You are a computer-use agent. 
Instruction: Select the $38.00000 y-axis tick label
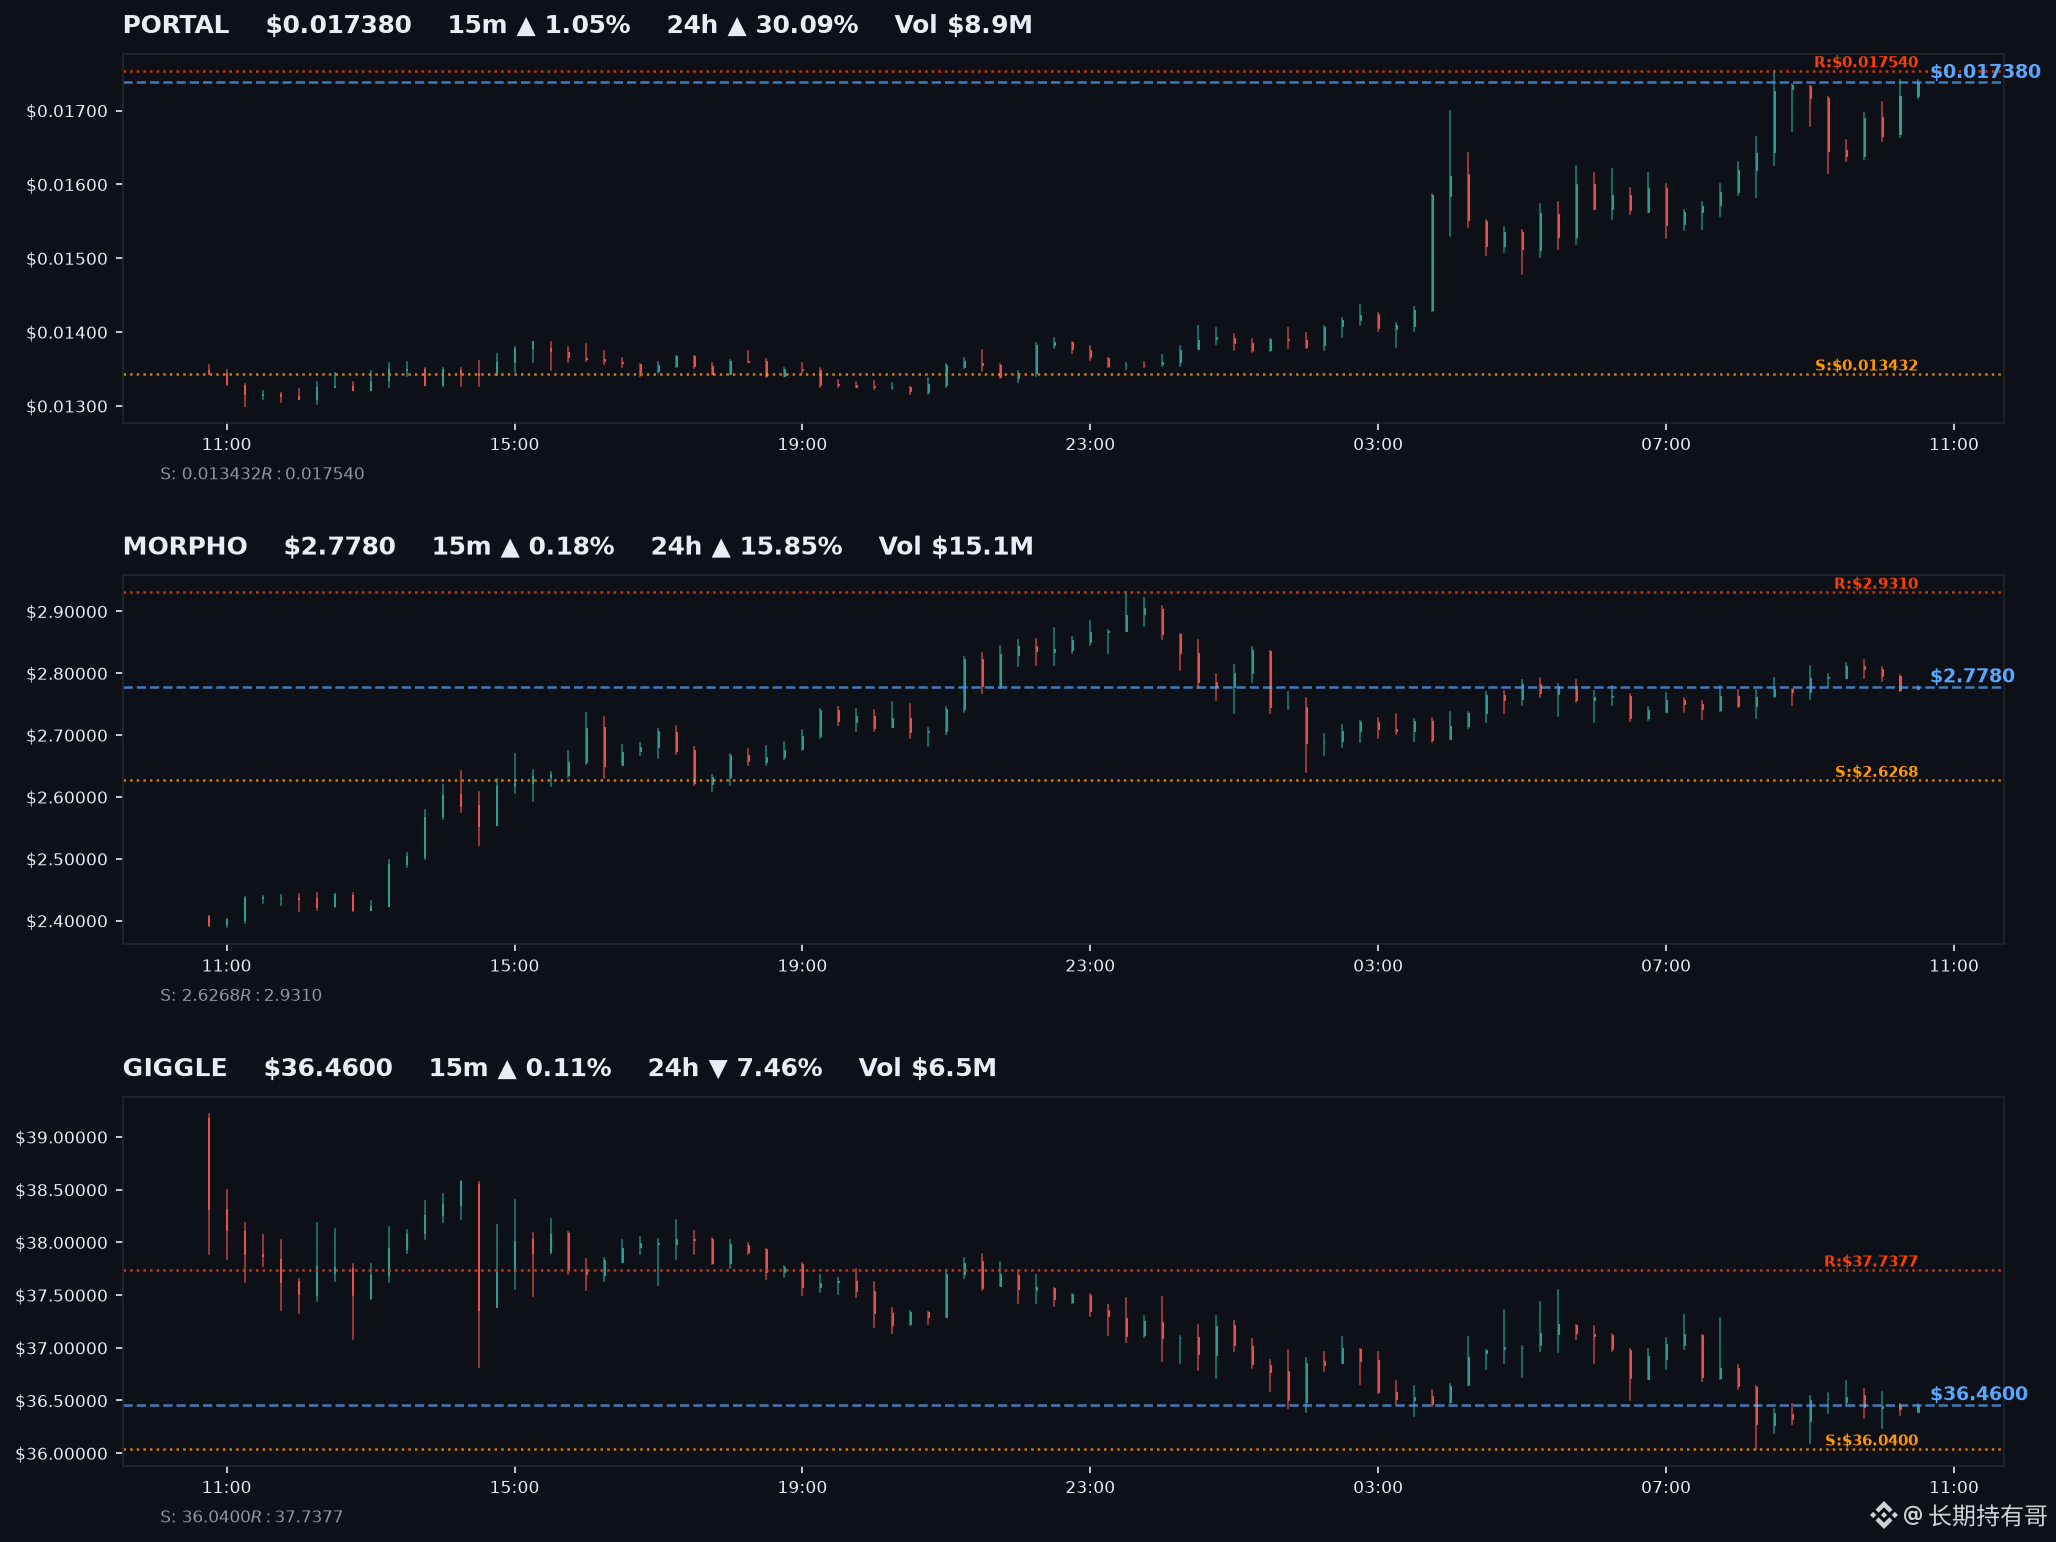tap(62, 1244)
